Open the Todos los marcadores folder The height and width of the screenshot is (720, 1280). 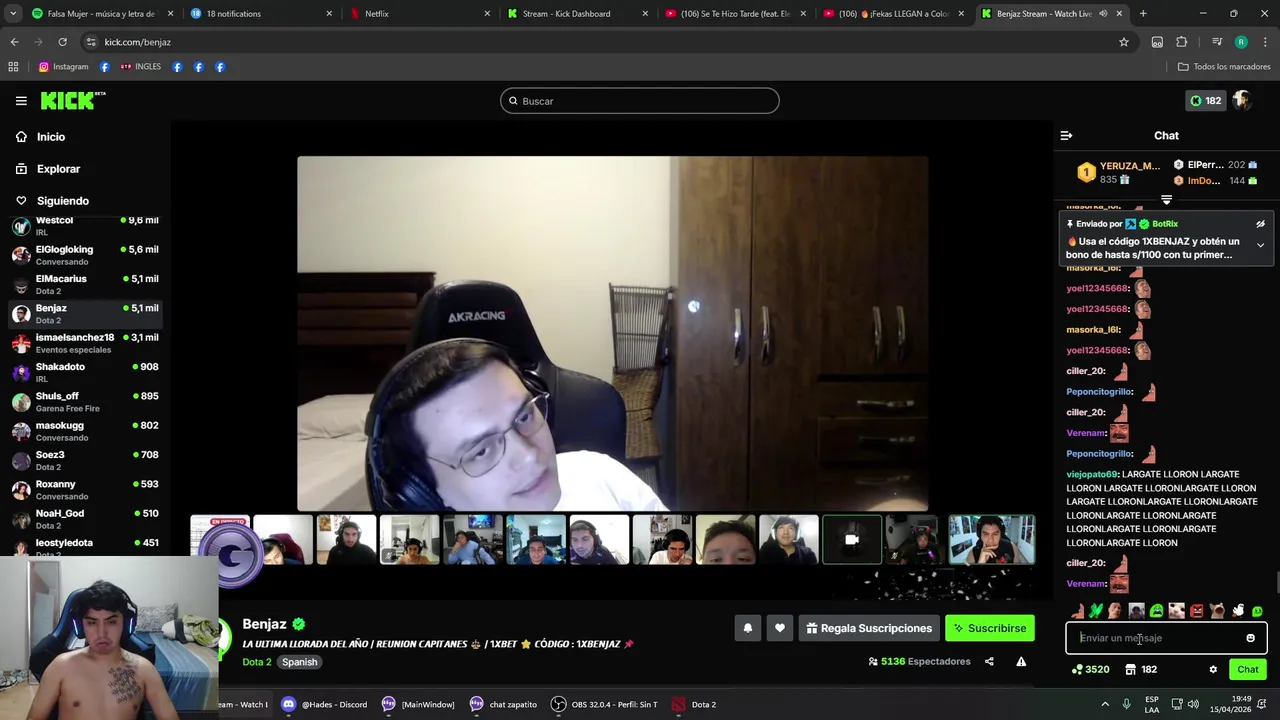click(x=1224, y=67)
